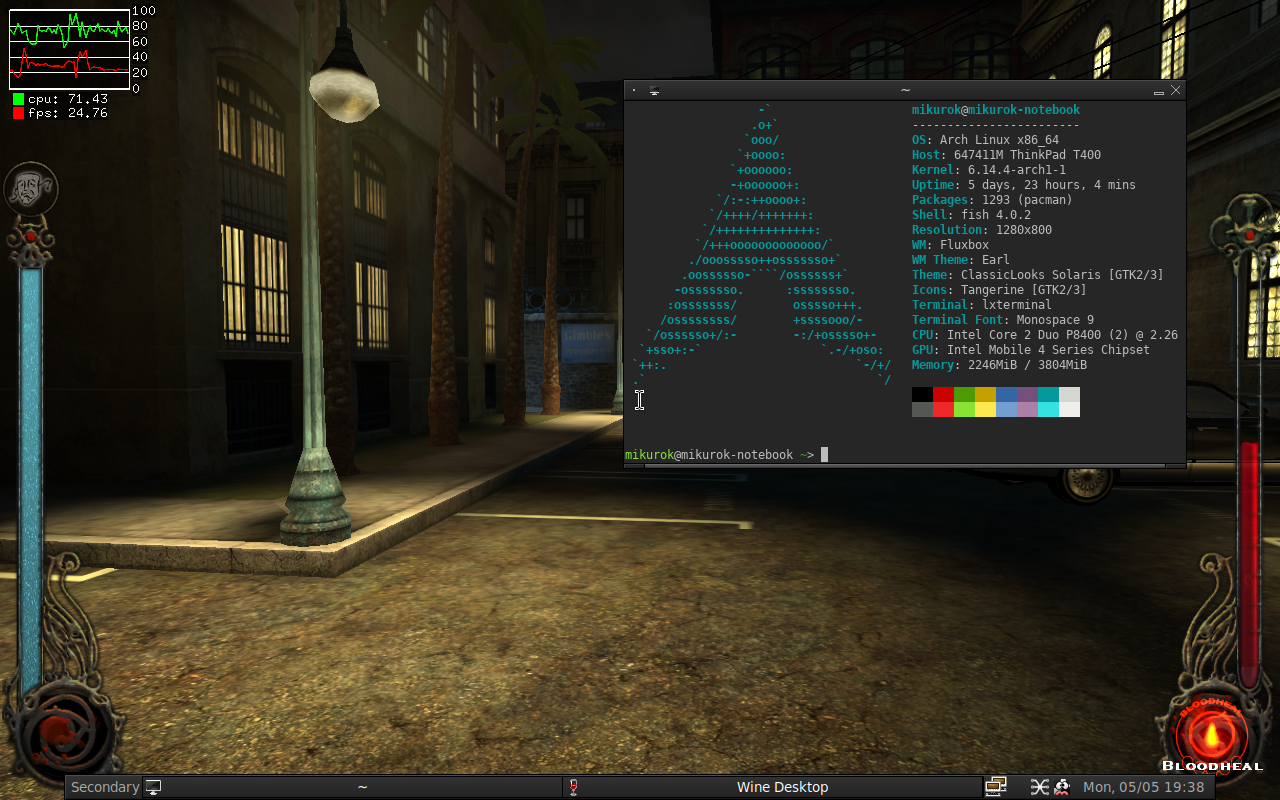The image size is (1280, 800).
Task: Click the dark green color block
Action: [x=964, y=395]
